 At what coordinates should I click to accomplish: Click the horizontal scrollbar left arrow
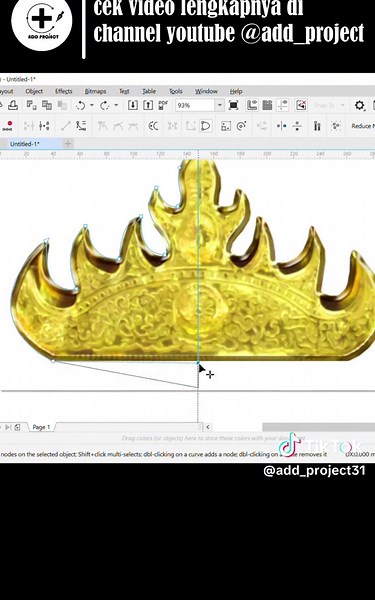208,427
